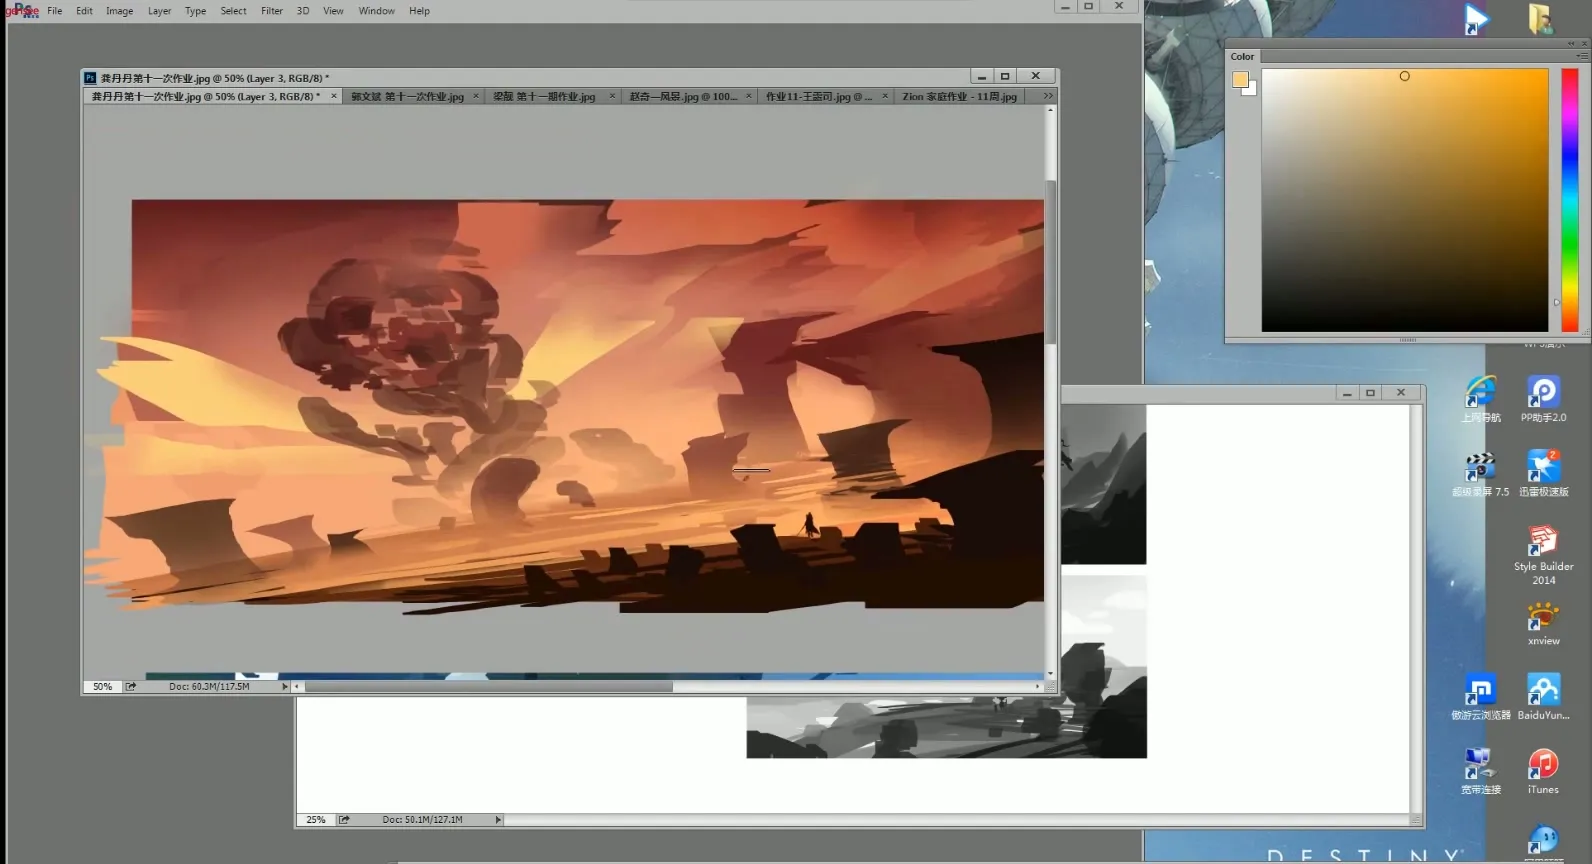Open the Select menu
Screen dimensions: 1592x864
(233, 11)
